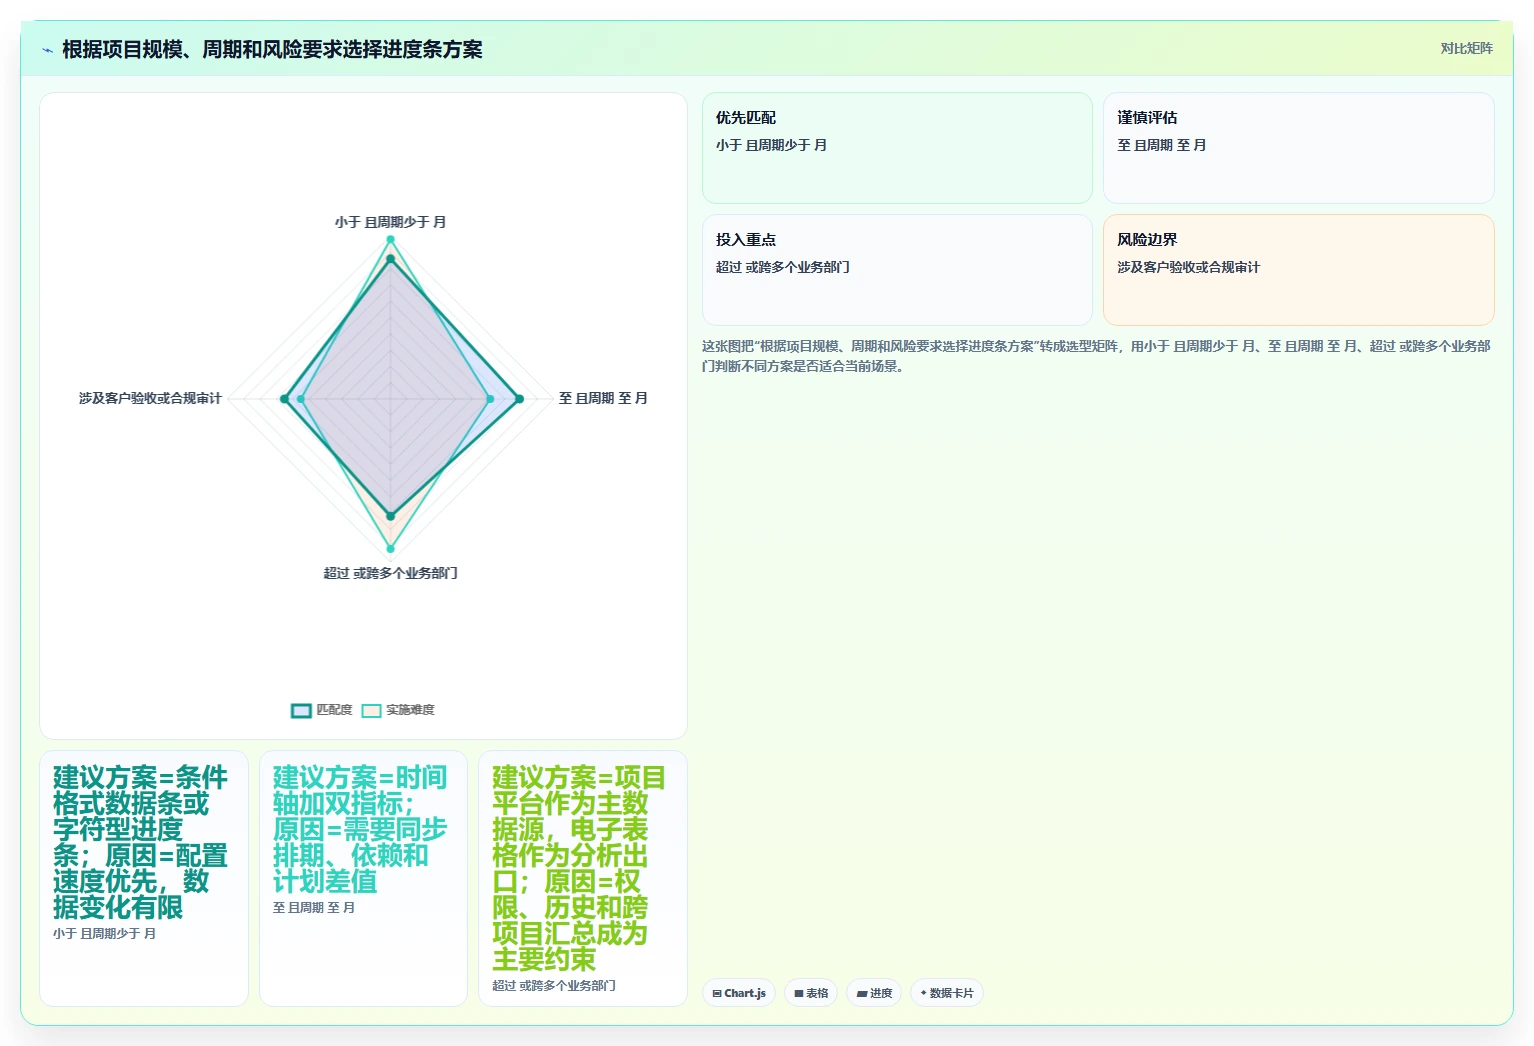Screen dimensions: 1534x1046
Task: Click the 条件格式数据条 recommendation heading
Action: coord(141,843)
